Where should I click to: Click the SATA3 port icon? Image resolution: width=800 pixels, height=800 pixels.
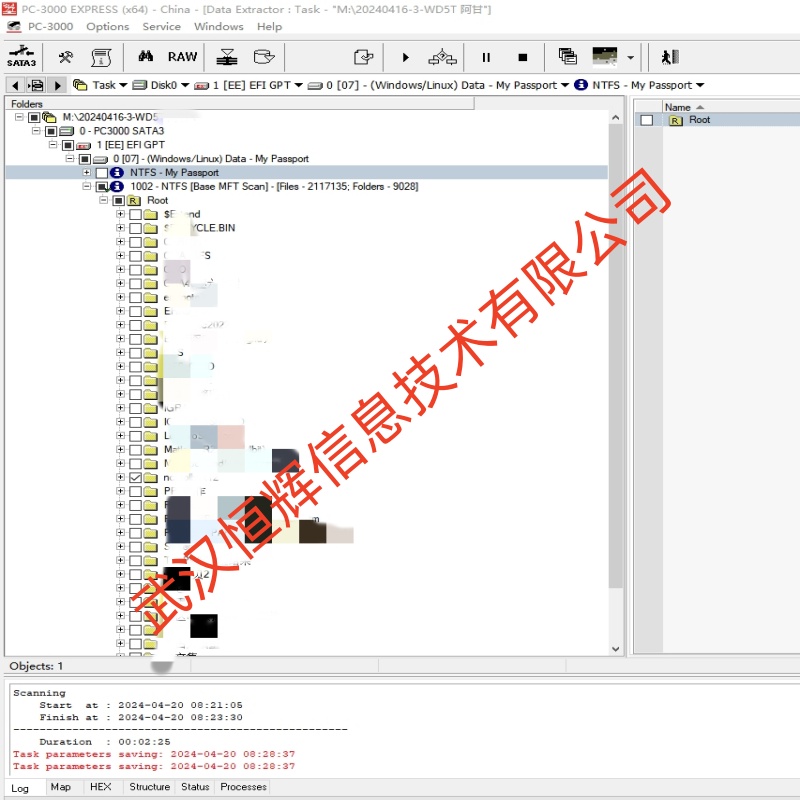tap(21, 57)
